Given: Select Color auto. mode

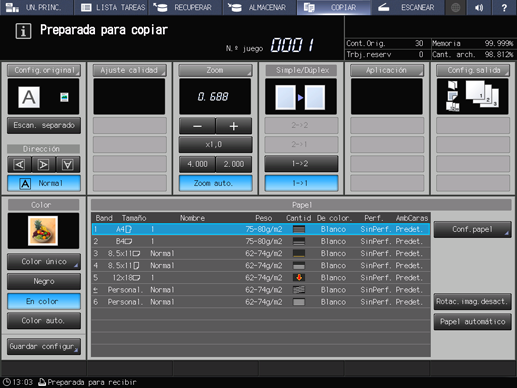Looking at the screenshot, I should click(44, 321).
